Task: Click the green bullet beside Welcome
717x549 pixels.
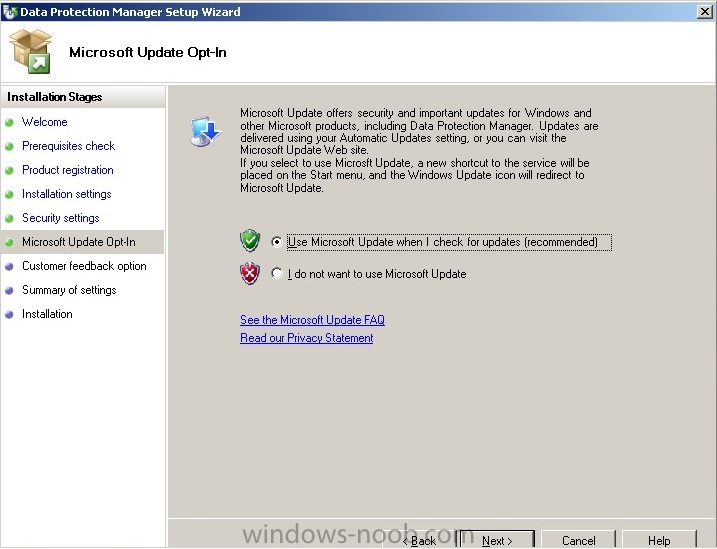Action: pyautogui.click(x=9, y=123)
